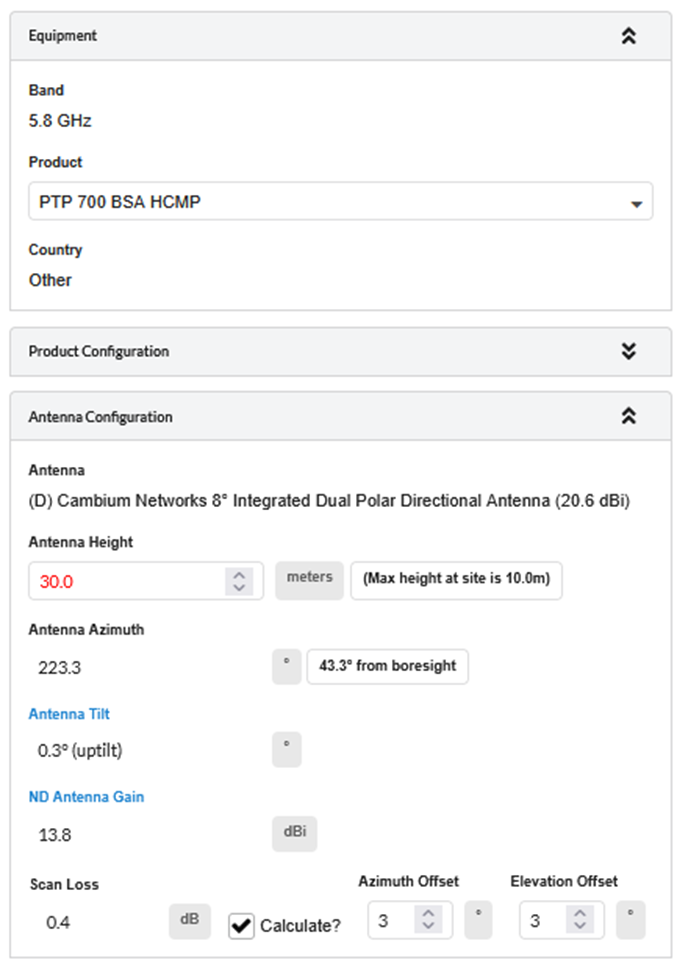
Task: Increase the Azimuth Offset value
Action: tap(428, 914)
